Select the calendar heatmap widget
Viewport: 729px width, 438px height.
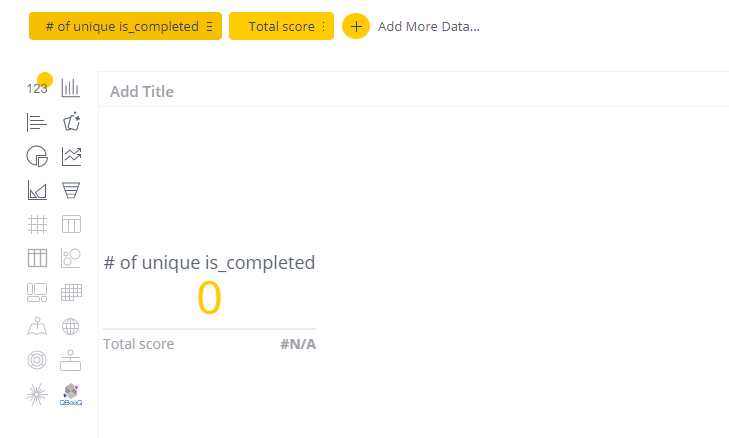click(71, 292)
